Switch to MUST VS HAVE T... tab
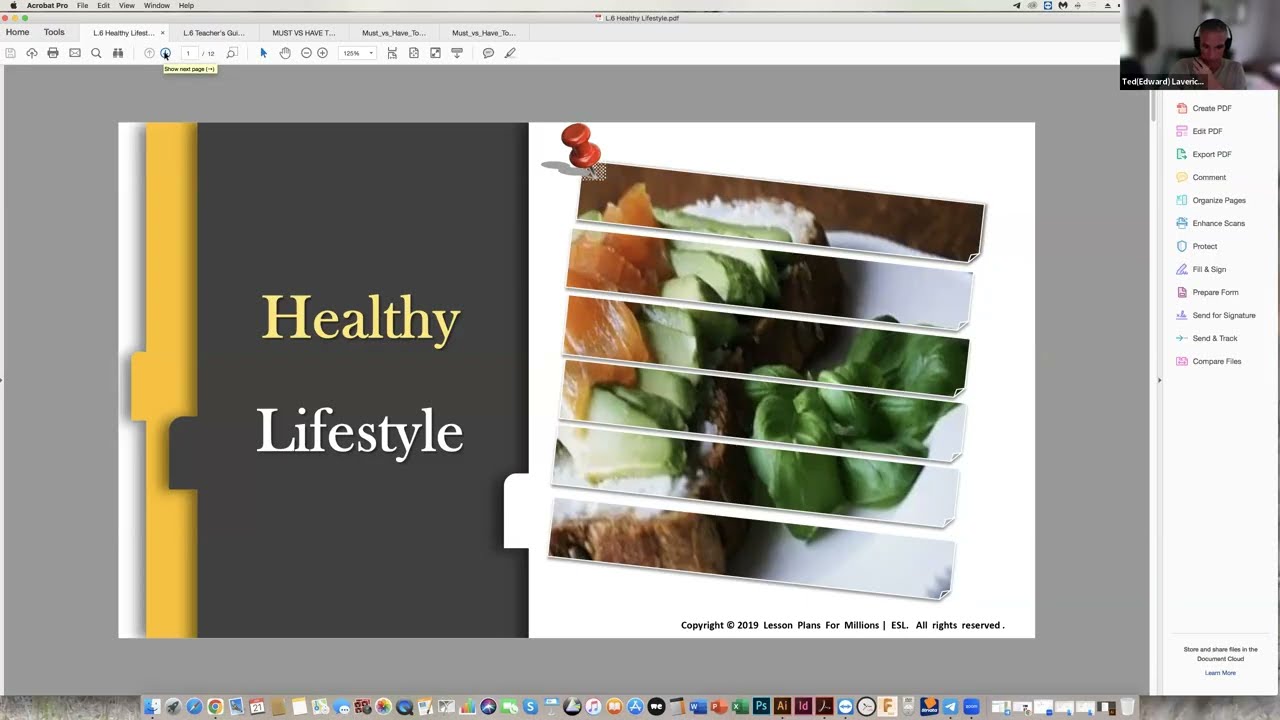 [x=304, y=33]
